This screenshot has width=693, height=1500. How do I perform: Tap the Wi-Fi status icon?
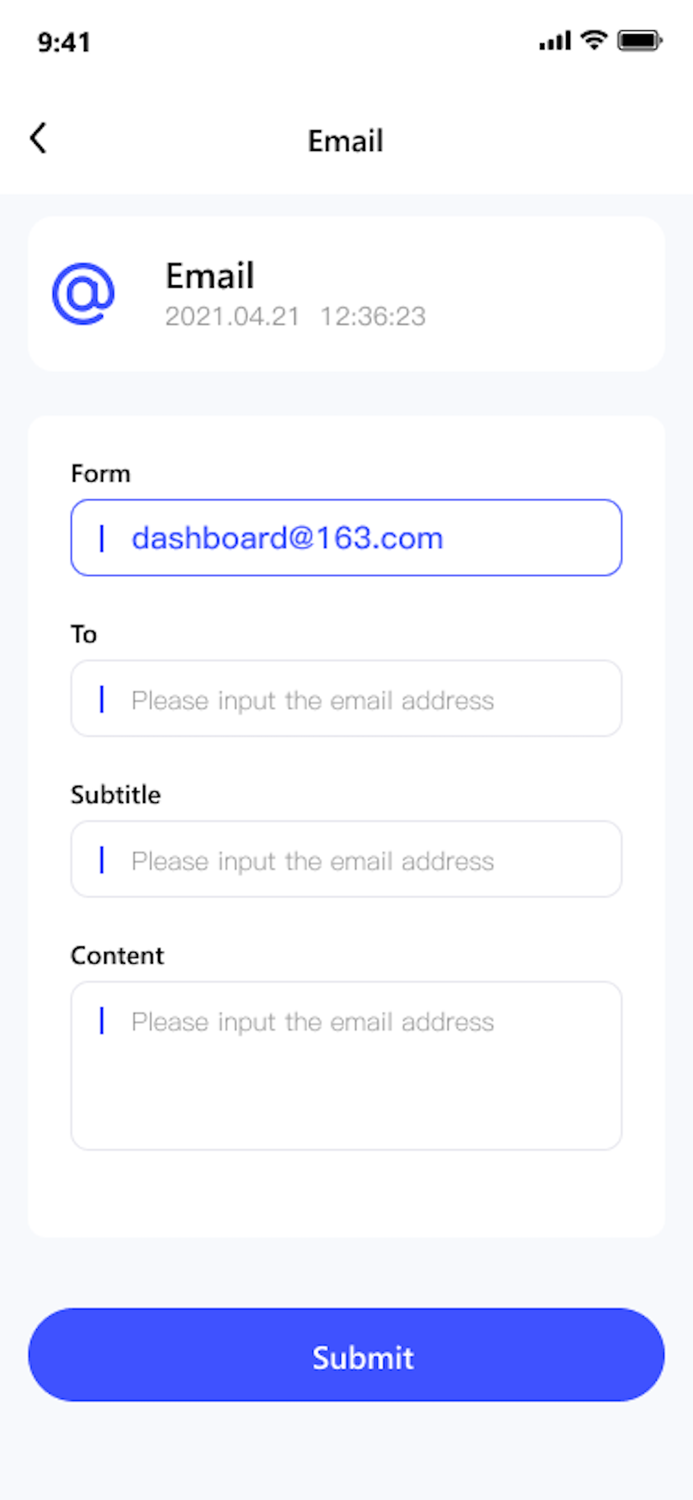pos(595,40)
